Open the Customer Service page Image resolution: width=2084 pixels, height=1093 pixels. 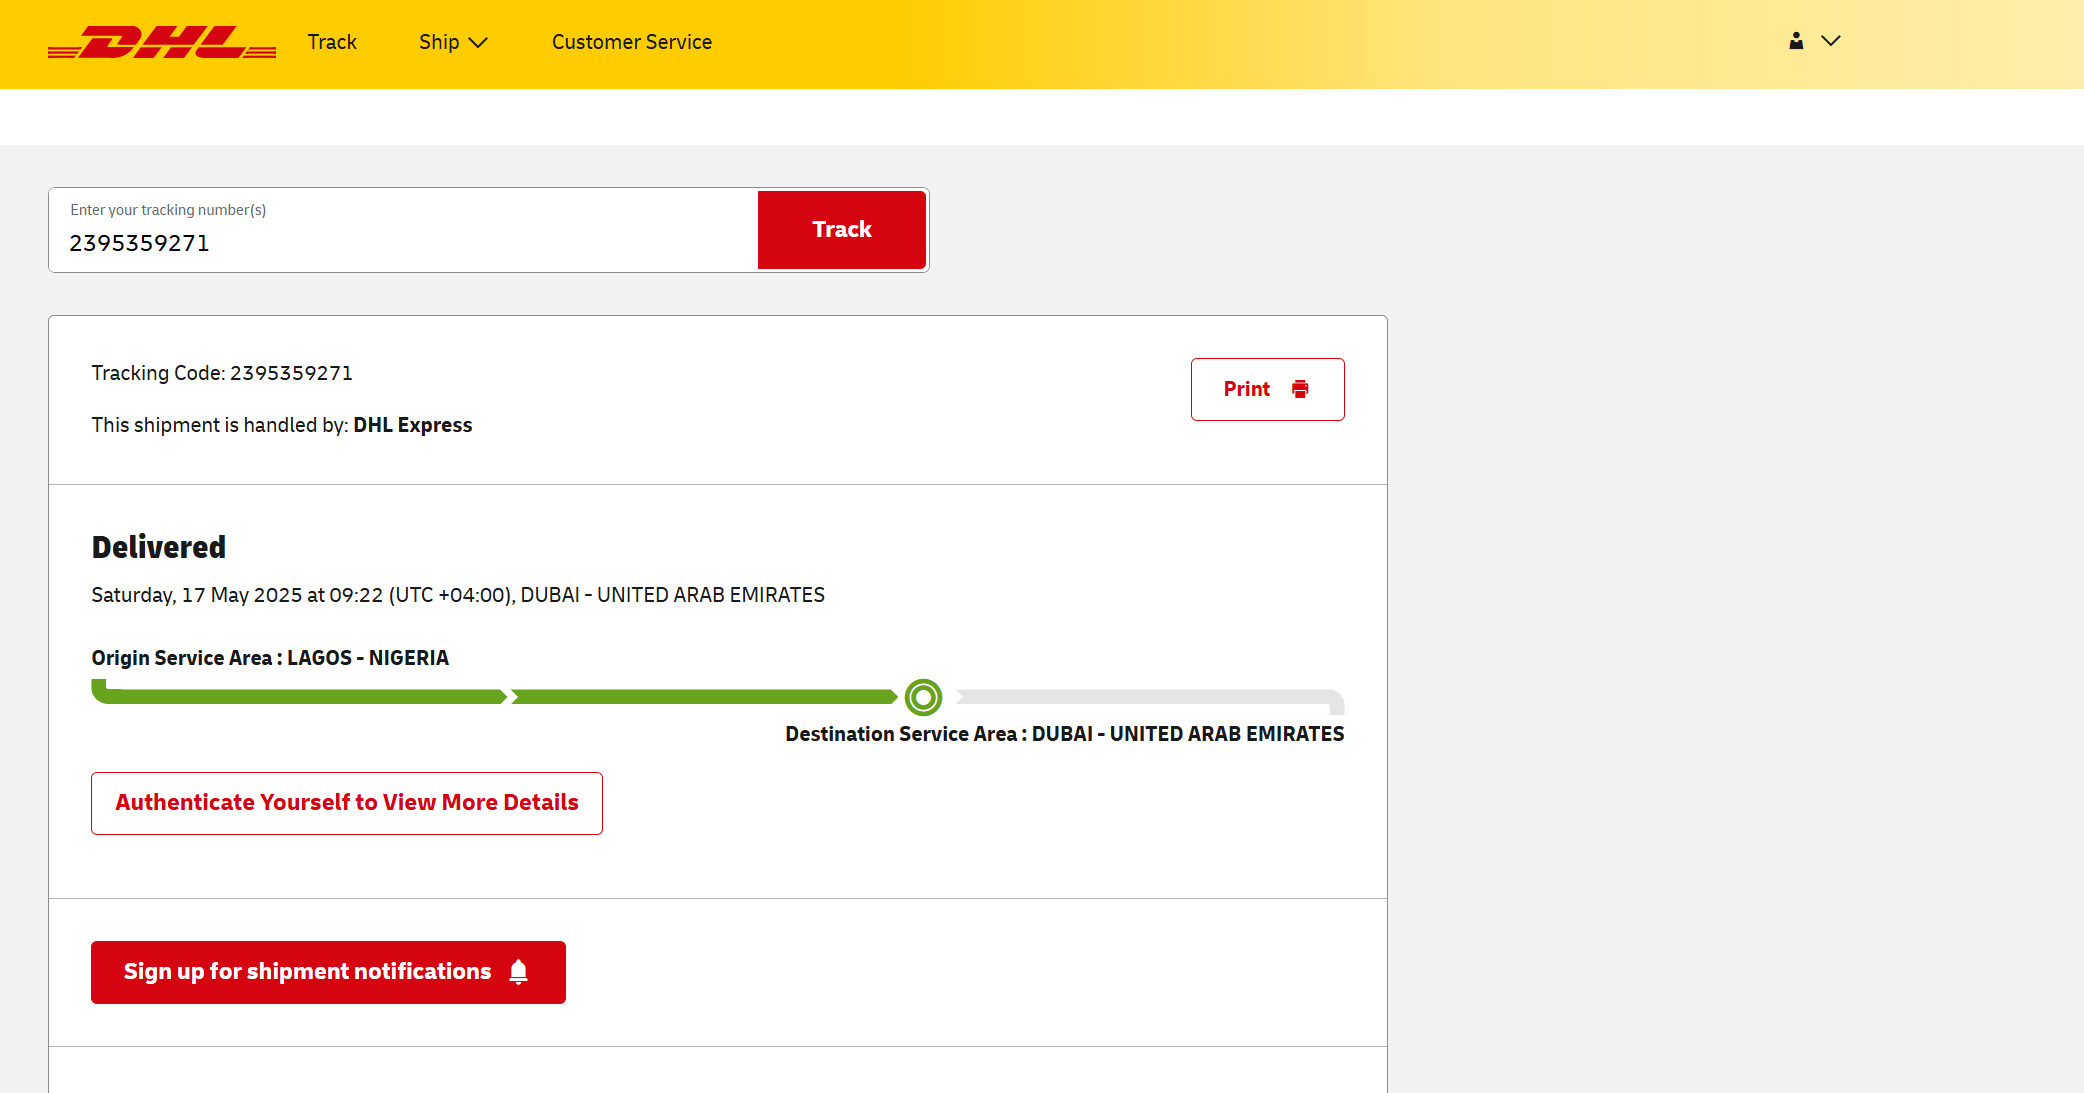pos(632,42)
